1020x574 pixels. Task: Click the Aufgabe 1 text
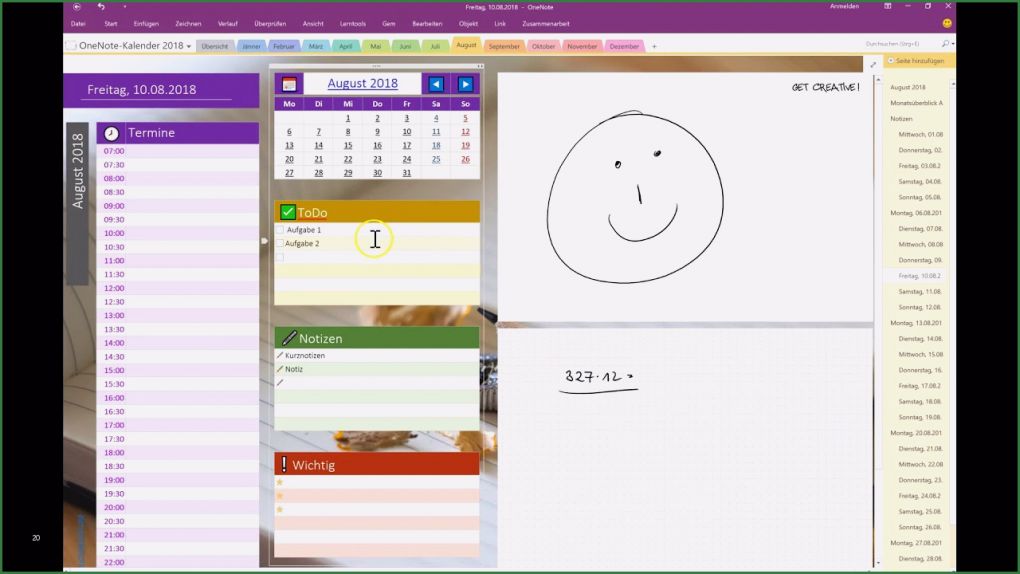tap(304, 230)
